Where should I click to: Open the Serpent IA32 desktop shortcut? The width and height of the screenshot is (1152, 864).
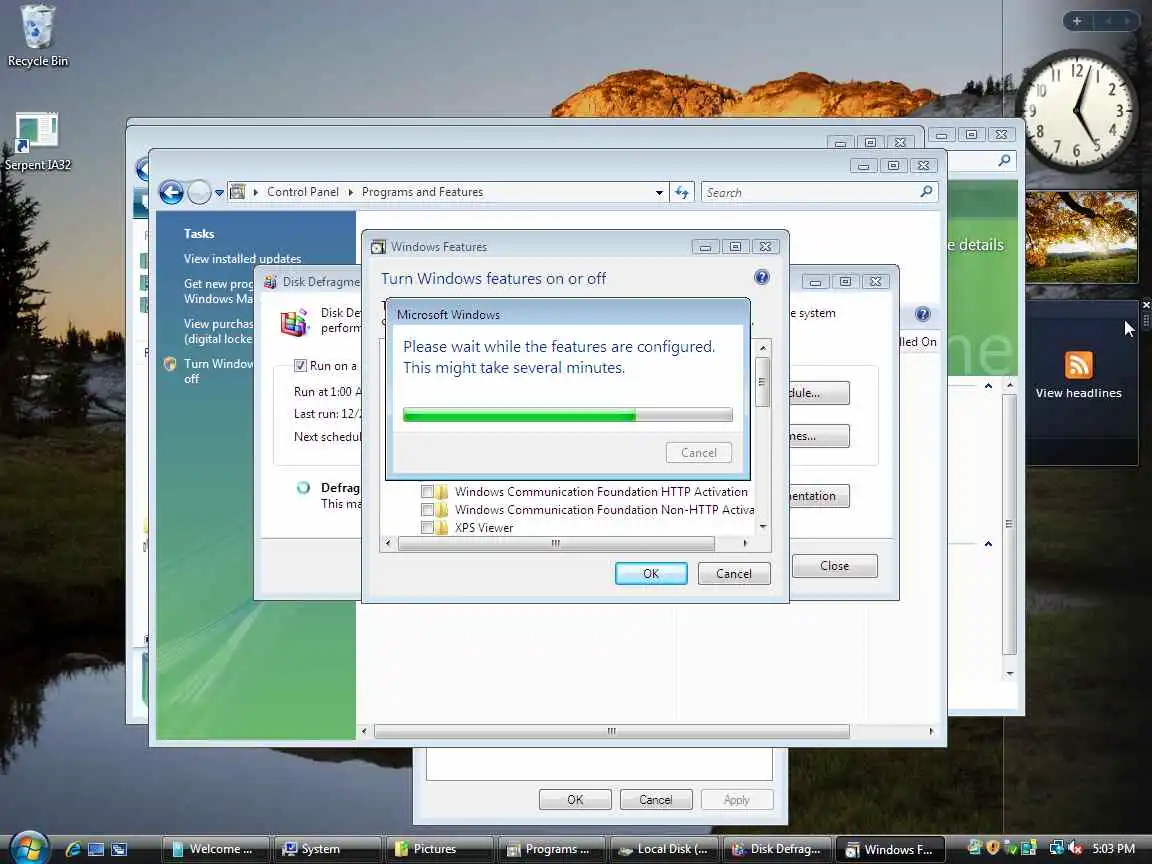(x=37, y=142)
